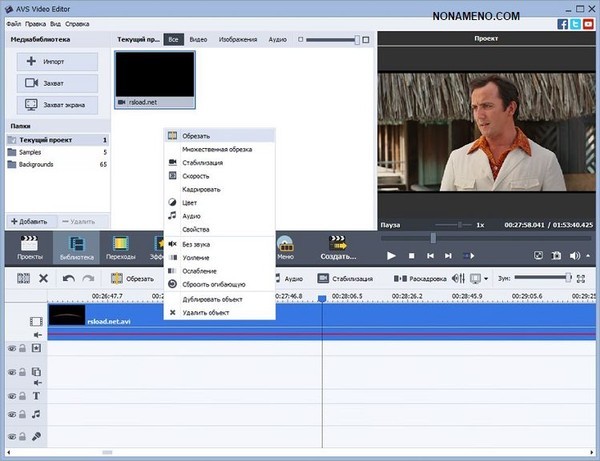This screenshot has height=461, width=600.
Task: Click the Redo arrow in timeline toolbar
Action: 88,279
